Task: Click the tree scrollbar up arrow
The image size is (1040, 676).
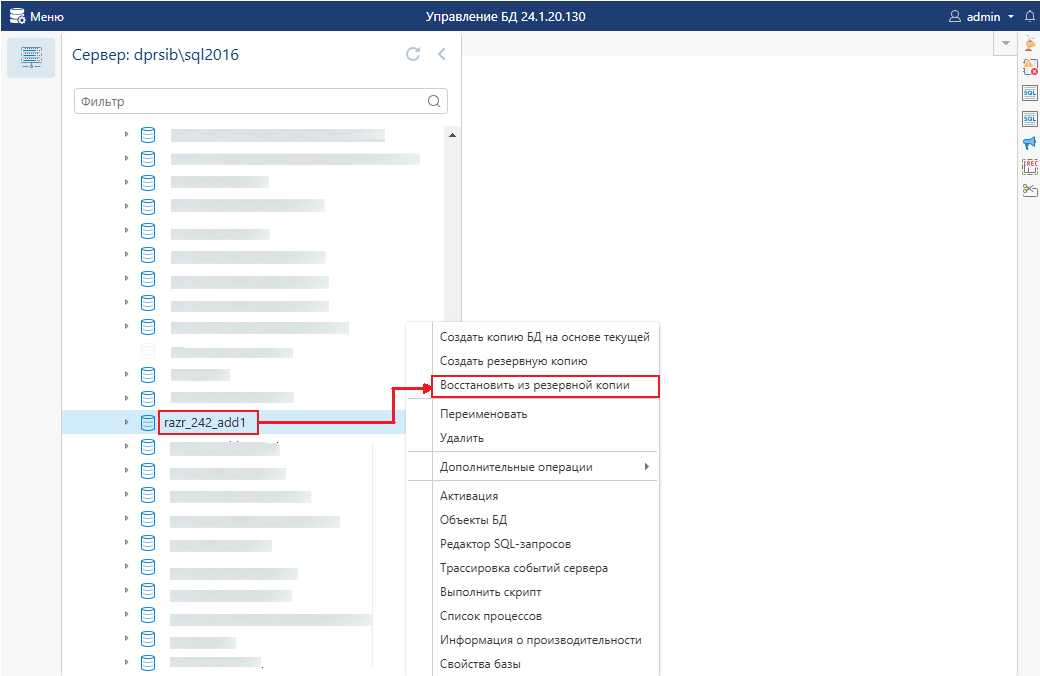Action: coord(452,135)
